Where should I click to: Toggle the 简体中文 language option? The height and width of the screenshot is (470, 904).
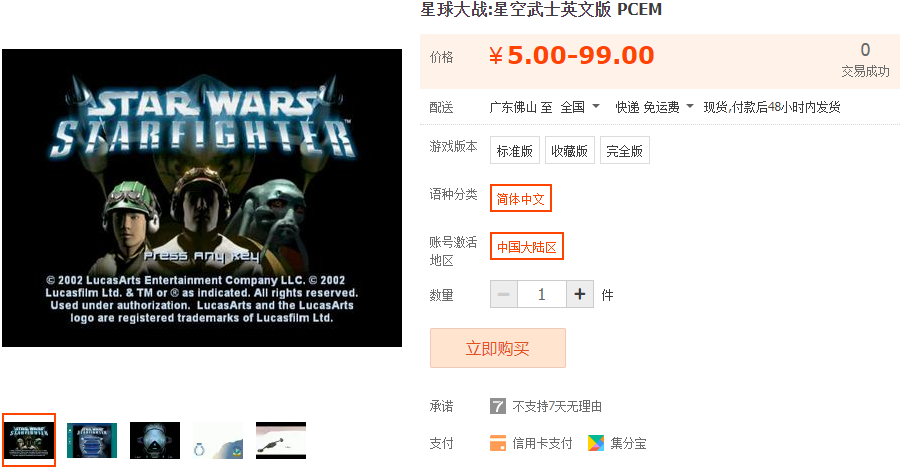(x=521, y=198)
